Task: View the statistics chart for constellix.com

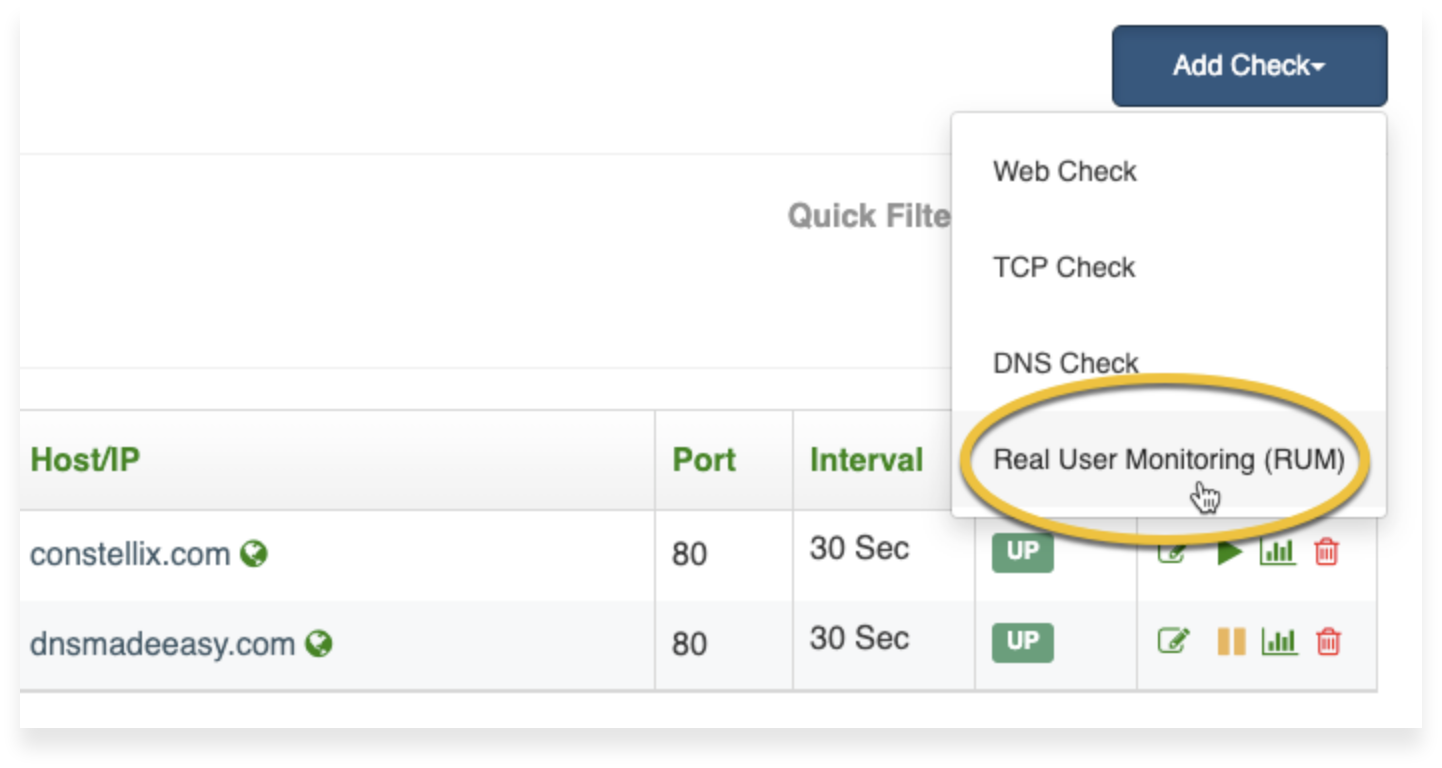Action: click(1277, 552)
